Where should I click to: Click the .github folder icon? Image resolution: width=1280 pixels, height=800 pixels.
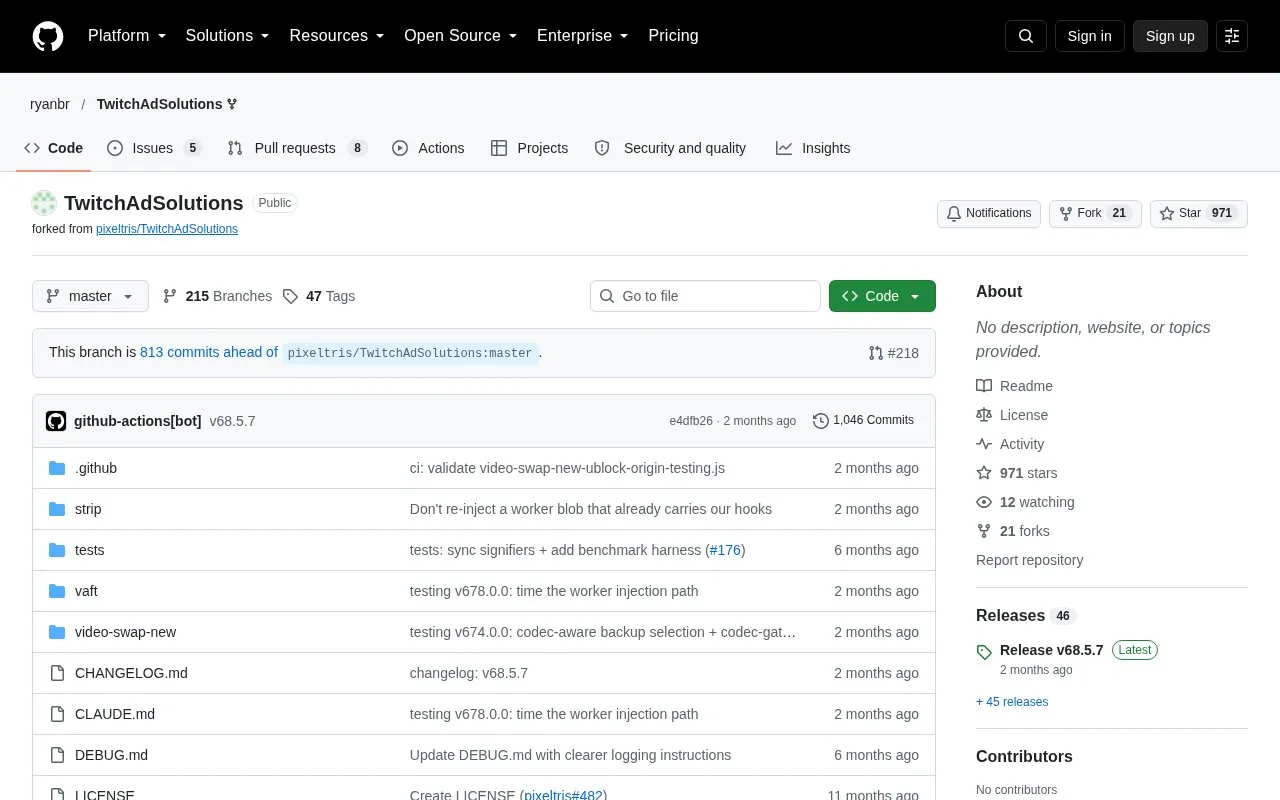57,468
